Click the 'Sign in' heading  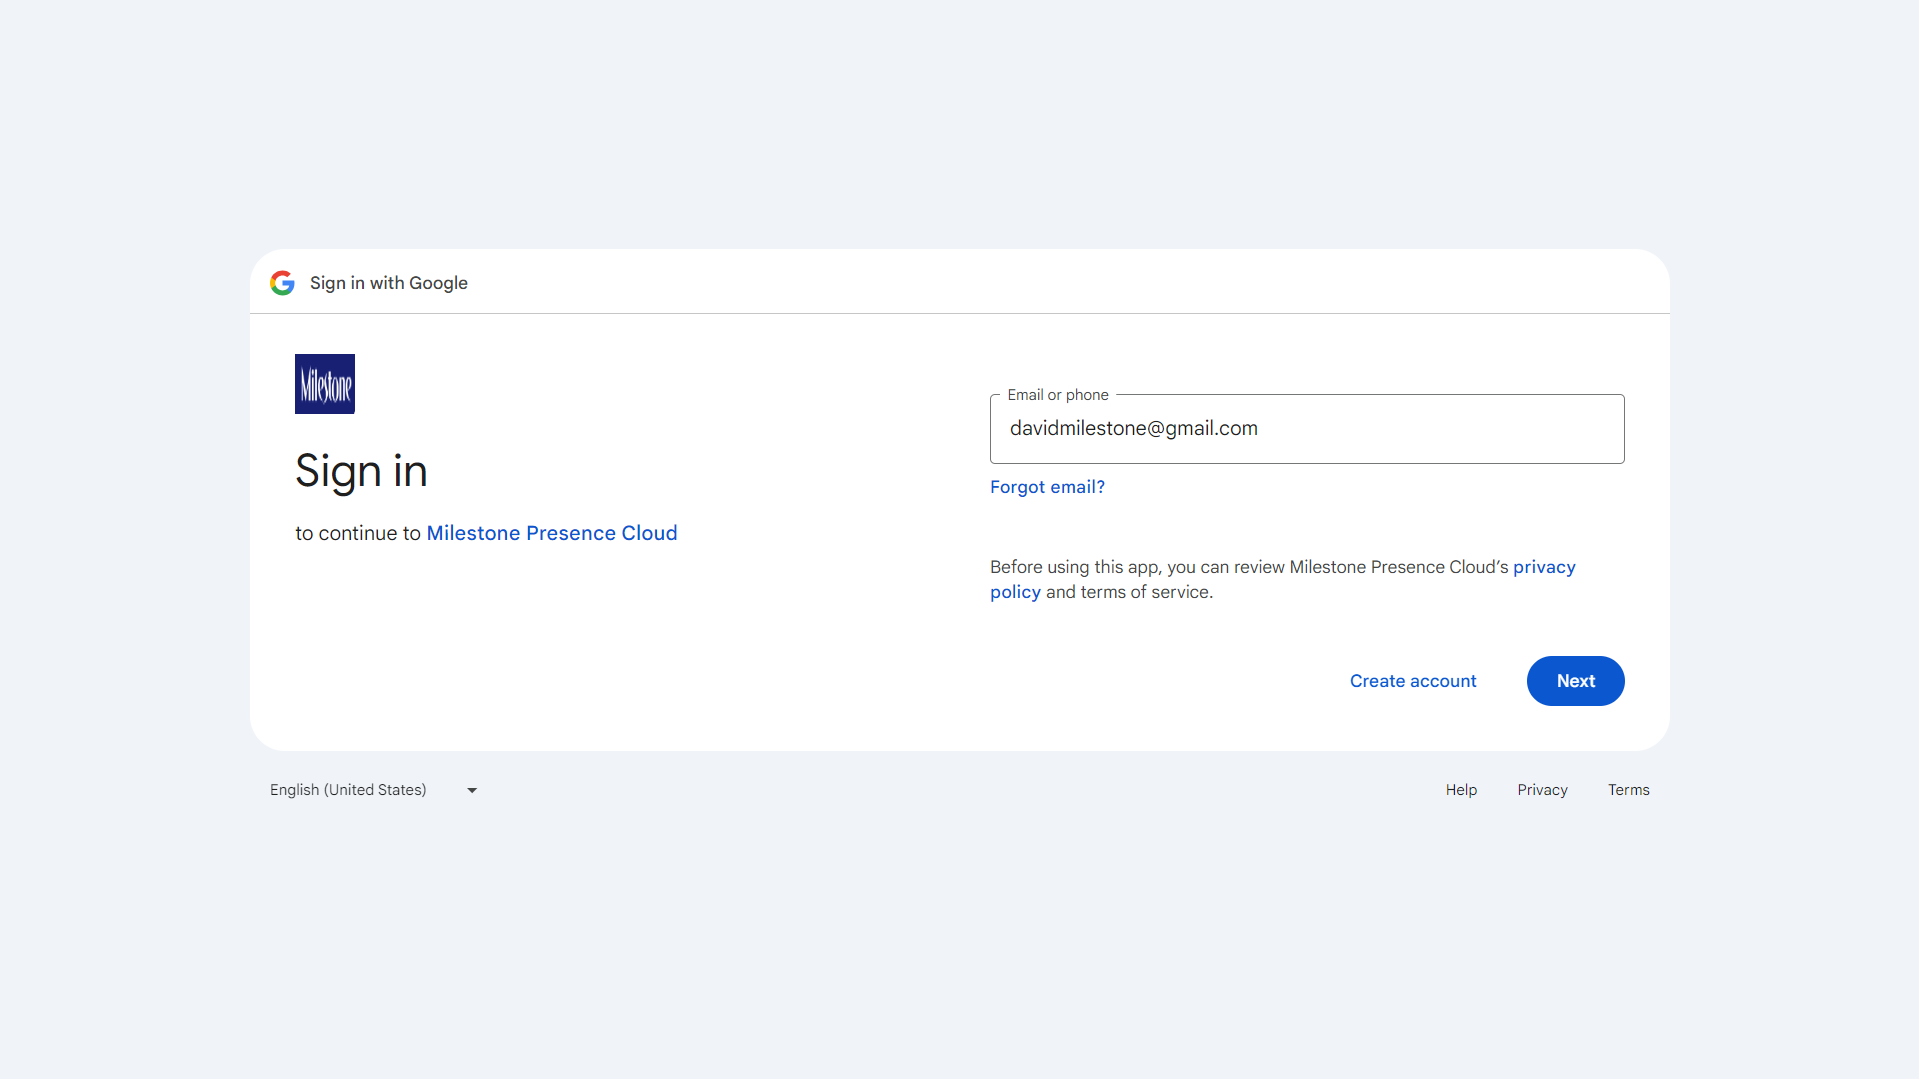click(x=361, y=471)
